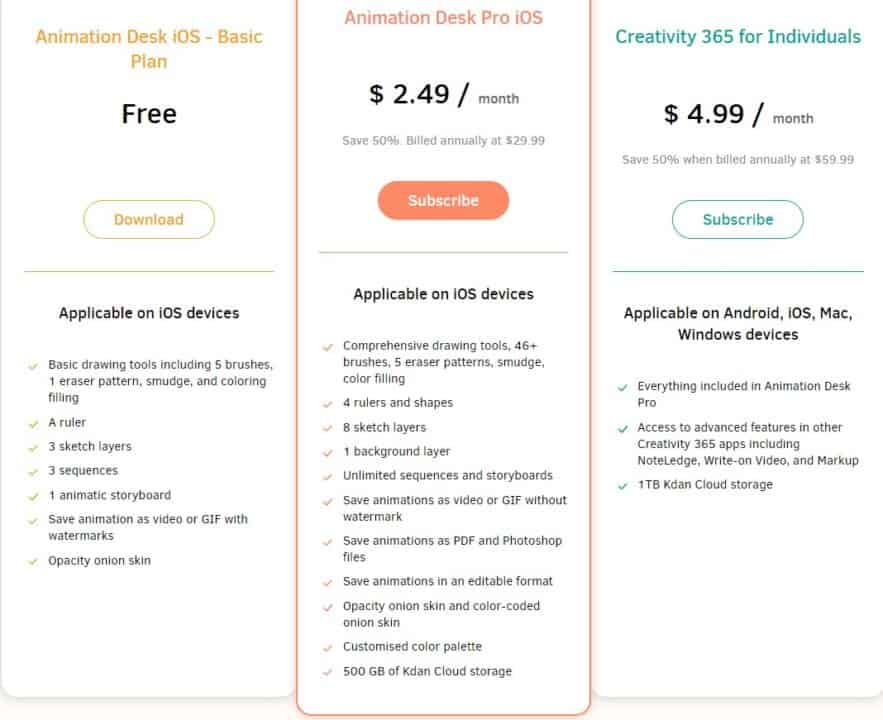Click the checkmark next to 'Customised color palette'
Viewport: 883px width, 720px height.
pos(327,648)
